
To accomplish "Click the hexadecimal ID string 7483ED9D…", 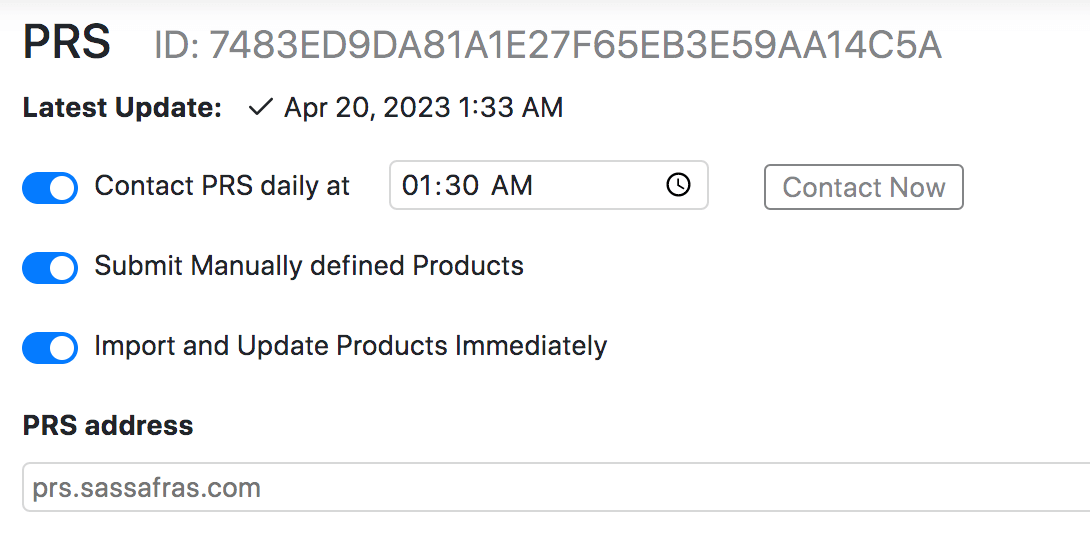I will [575, 46].
